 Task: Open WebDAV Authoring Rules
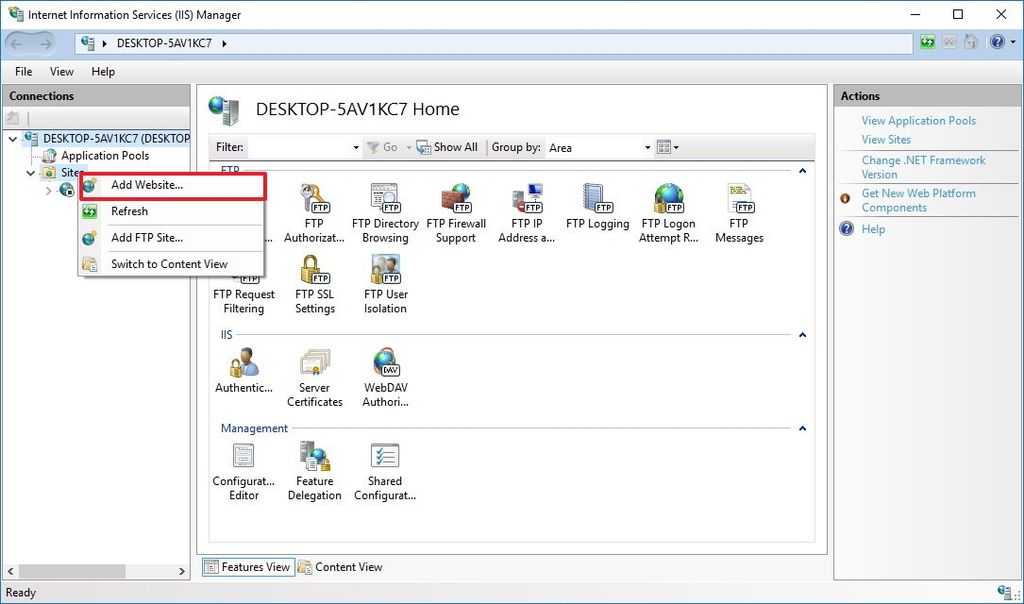coord(385,368)
